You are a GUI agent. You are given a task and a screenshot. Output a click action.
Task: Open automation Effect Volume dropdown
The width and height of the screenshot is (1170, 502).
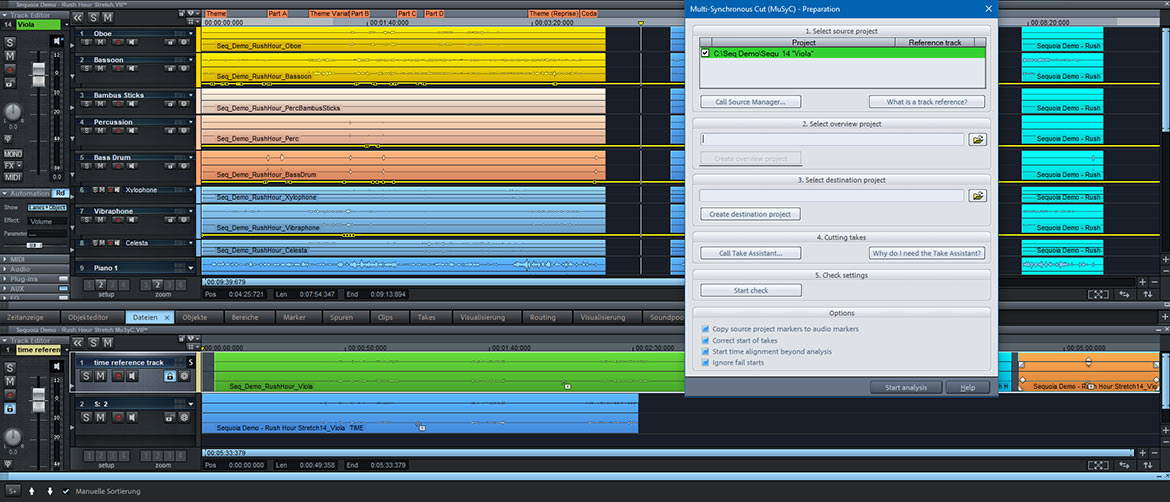pos(47,222)
